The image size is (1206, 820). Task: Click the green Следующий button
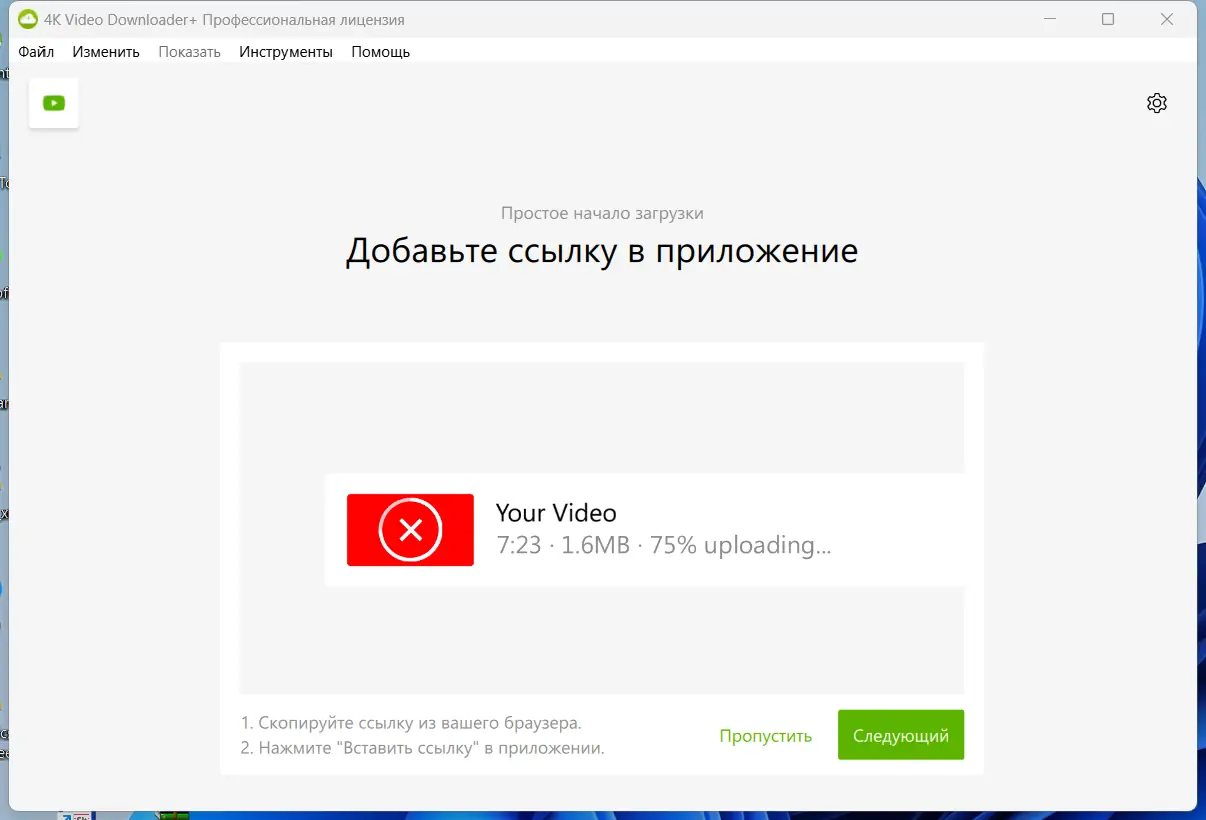(x=901, y=735)
